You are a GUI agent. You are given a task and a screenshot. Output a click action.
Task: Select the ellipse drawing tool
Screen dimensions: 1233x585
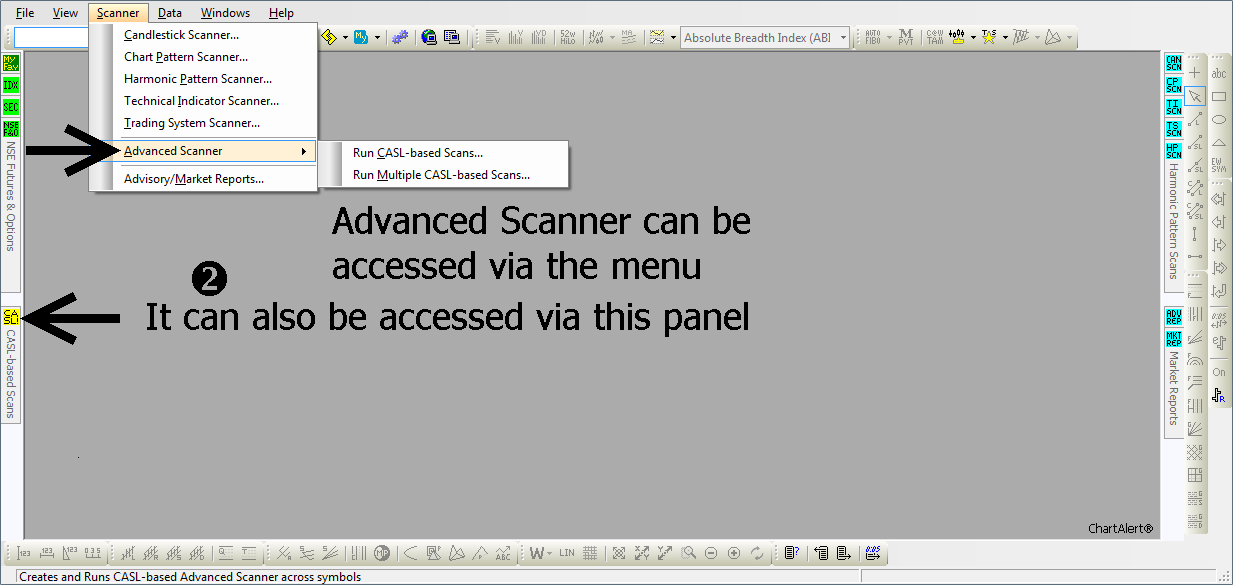pos(1219,119)
